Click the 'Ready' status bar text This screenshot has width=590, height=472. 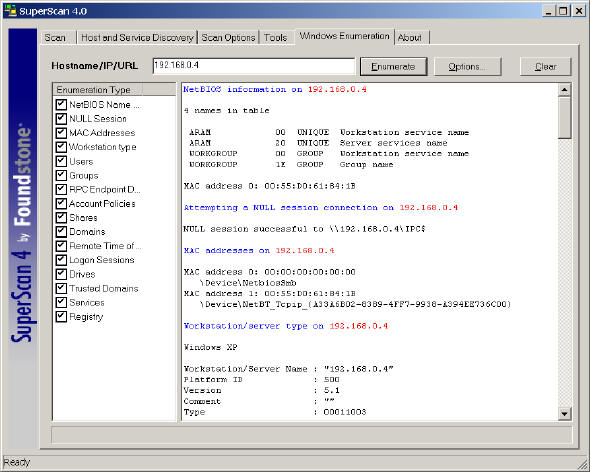(17, 462)
